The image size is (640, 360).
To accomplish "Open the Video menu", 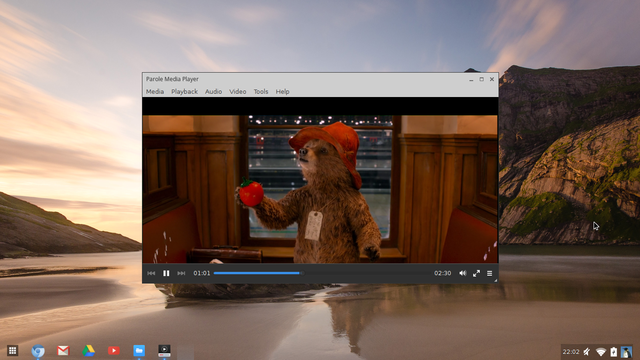I will (x=238, y=91).
